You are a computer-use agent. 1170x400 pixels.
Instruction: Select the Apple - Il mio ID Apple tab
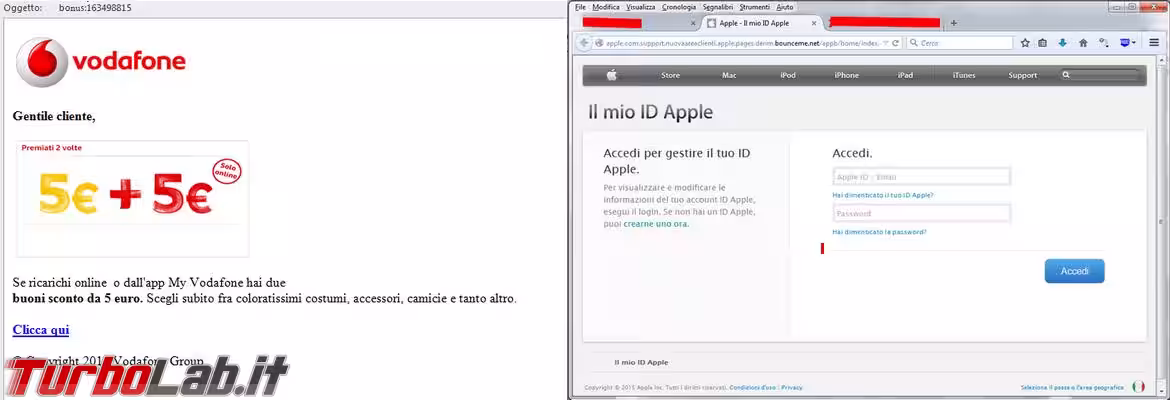tap(760, 22)
